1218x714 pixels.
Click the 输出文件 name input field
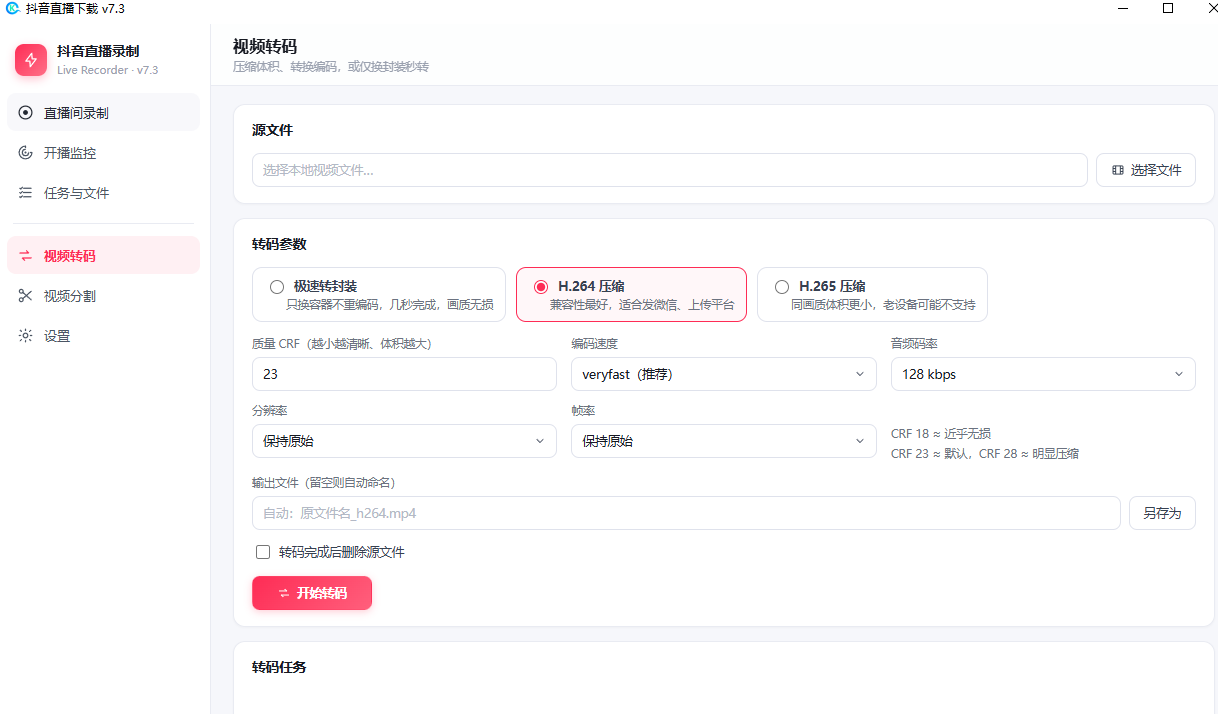pos(686,513)
